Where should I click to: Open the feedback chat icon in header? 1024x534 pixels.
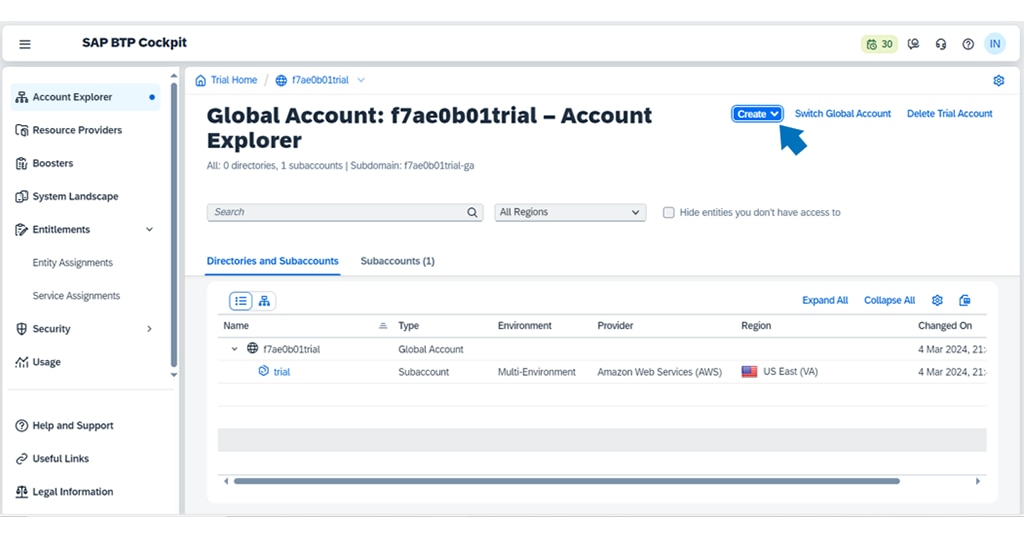913,44
